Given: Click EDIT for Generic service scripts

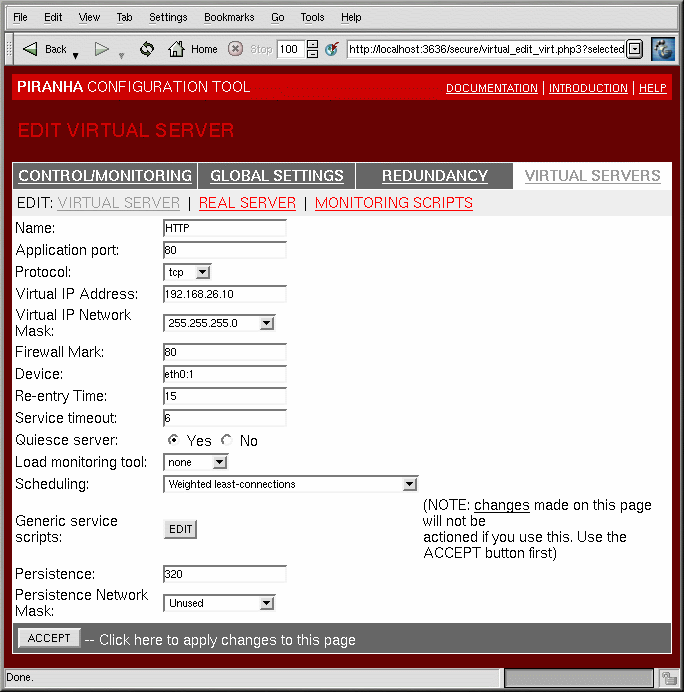Looking at the screenshot, I should click(x=180, y=529).
